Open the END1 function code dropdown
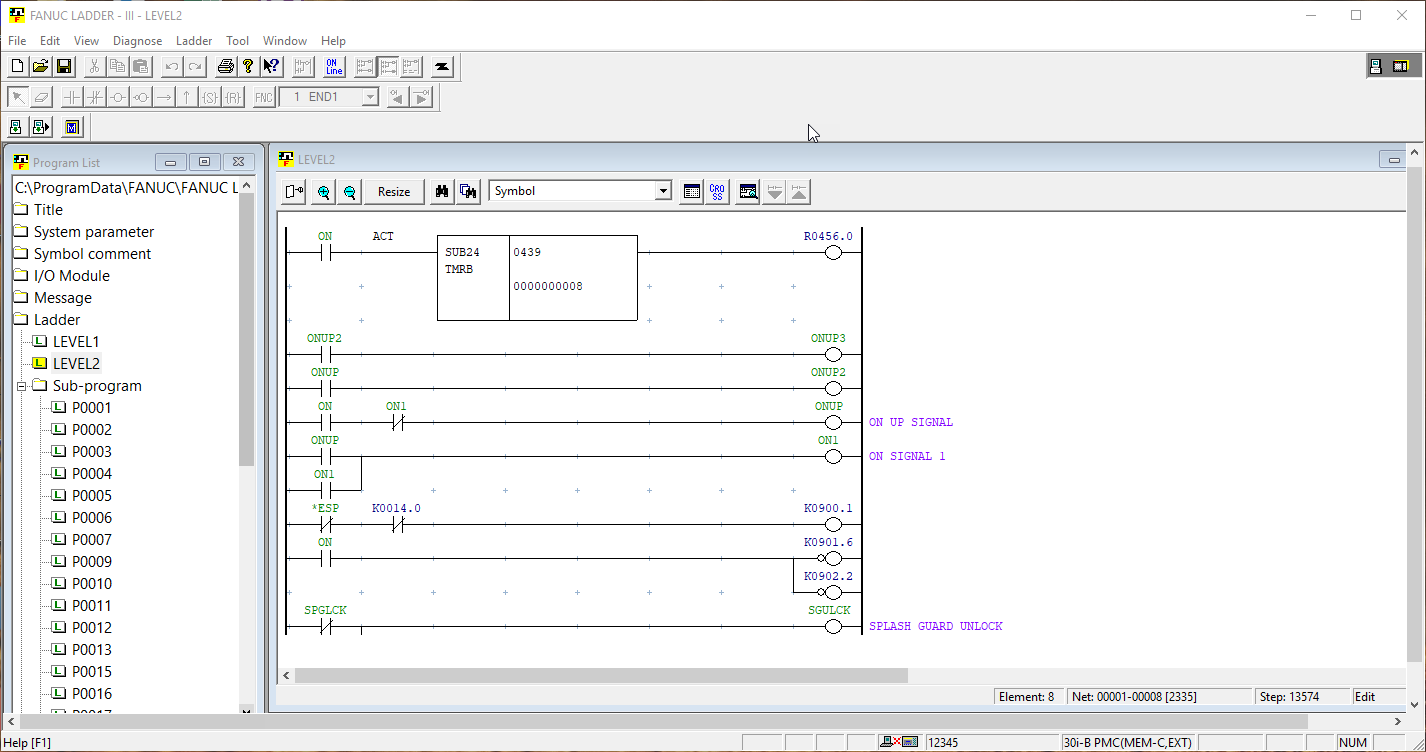This screenshot has height=752, width=1426. click(369, 96)
